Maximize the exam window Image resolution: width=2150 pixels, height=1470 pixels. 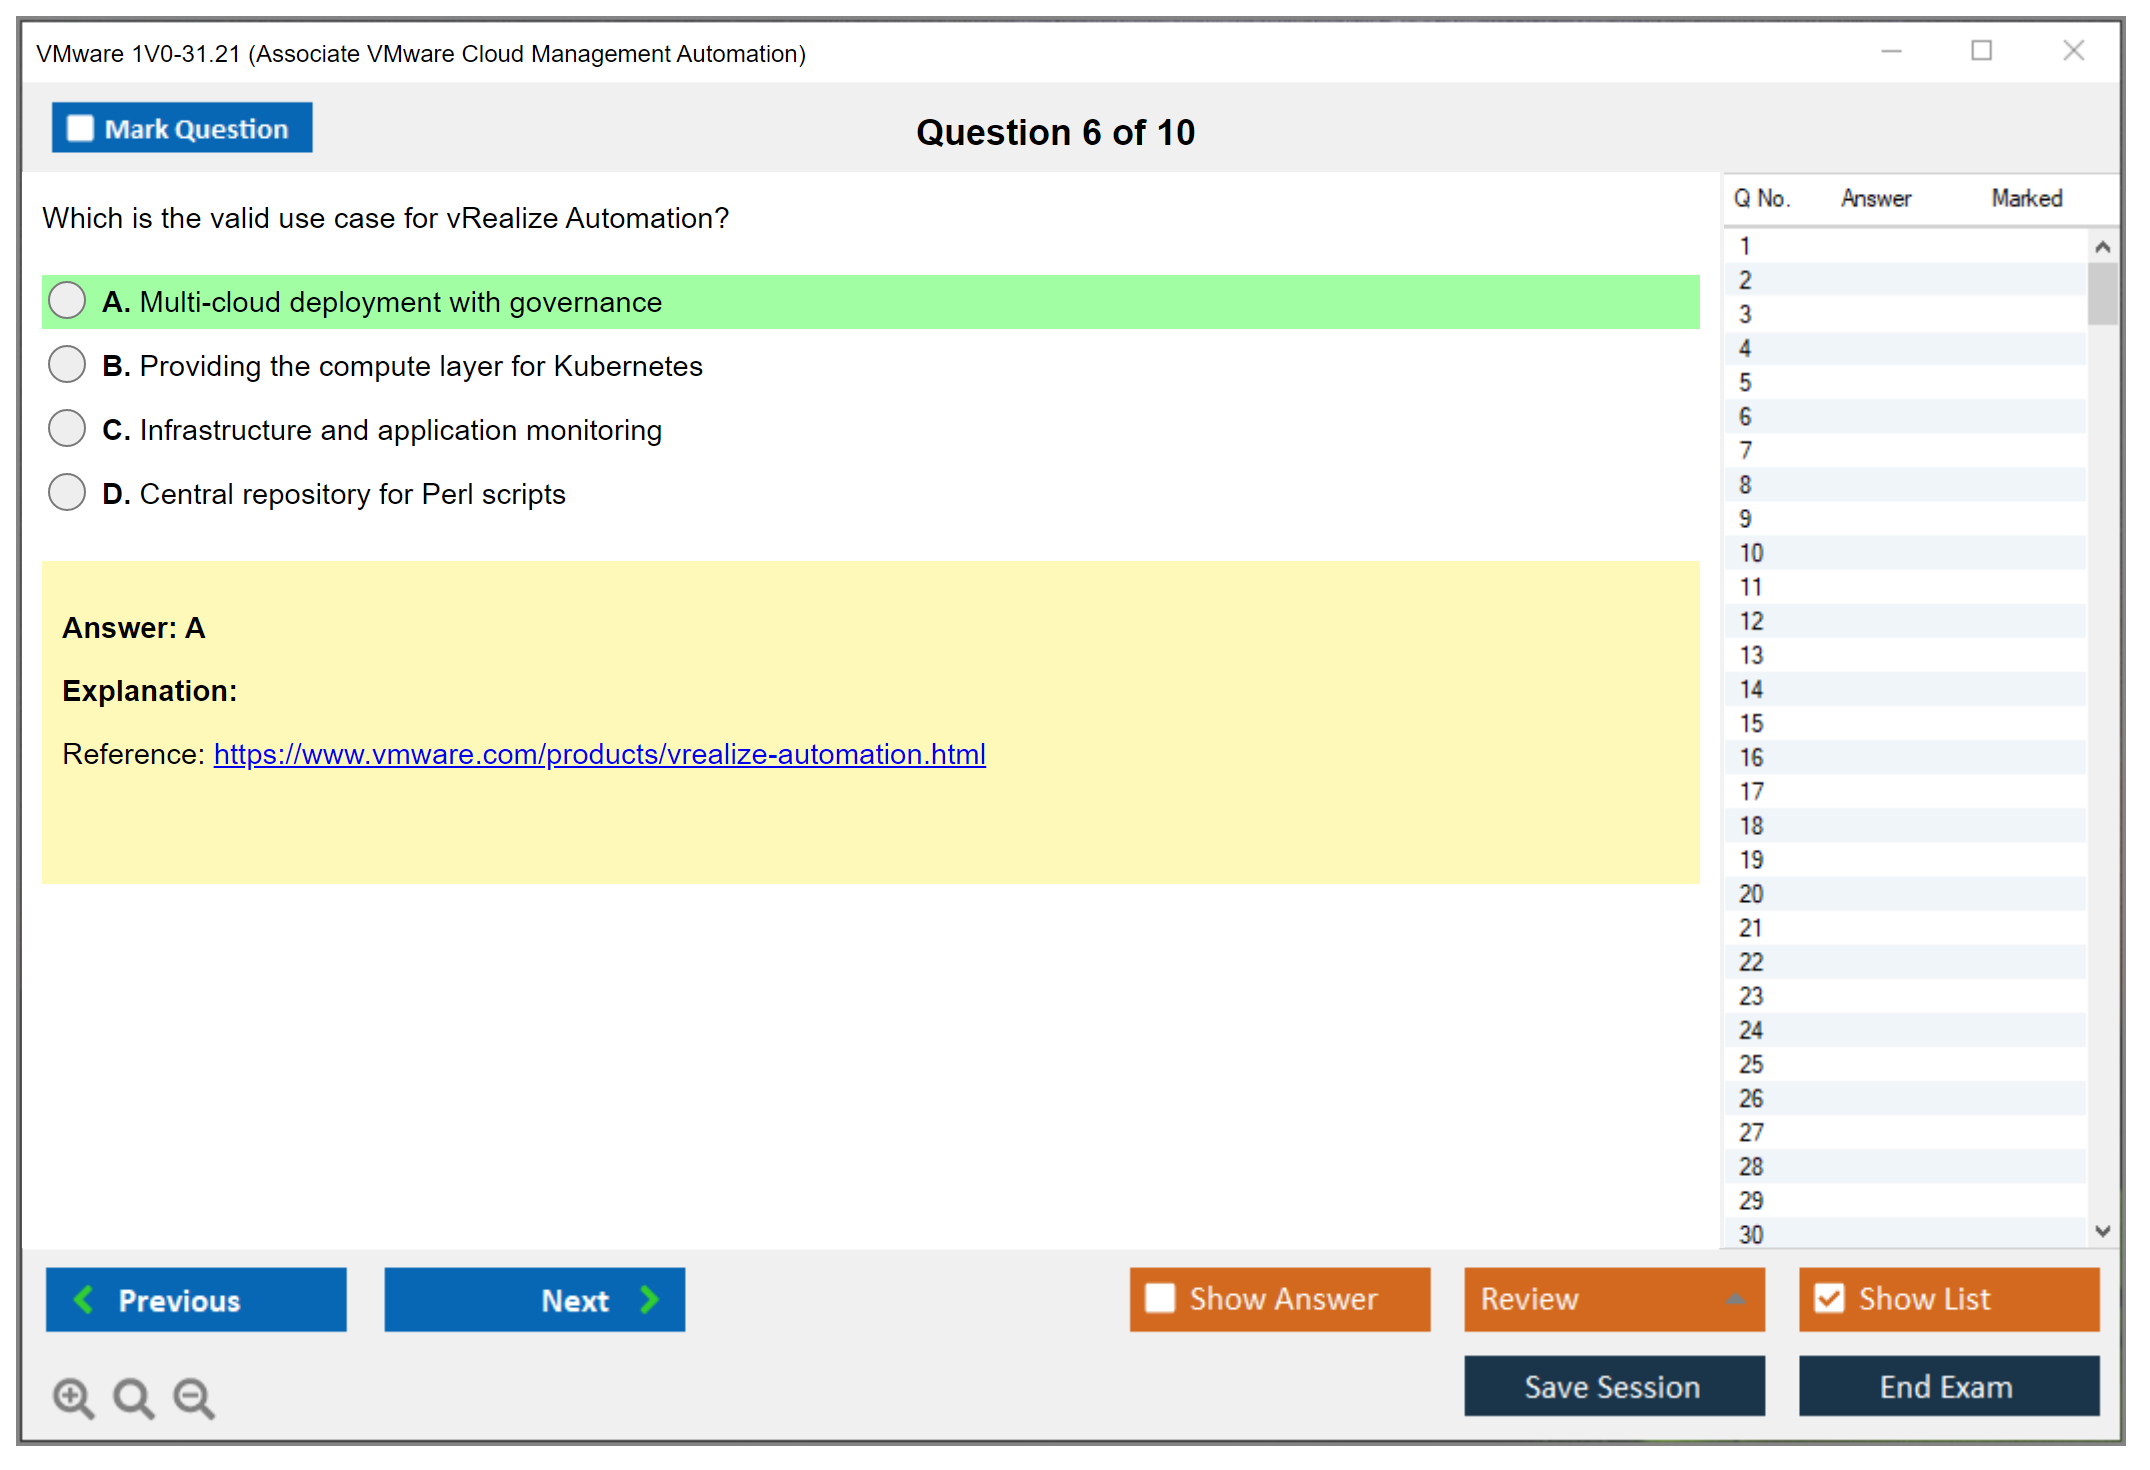[x=1981, y=51]
